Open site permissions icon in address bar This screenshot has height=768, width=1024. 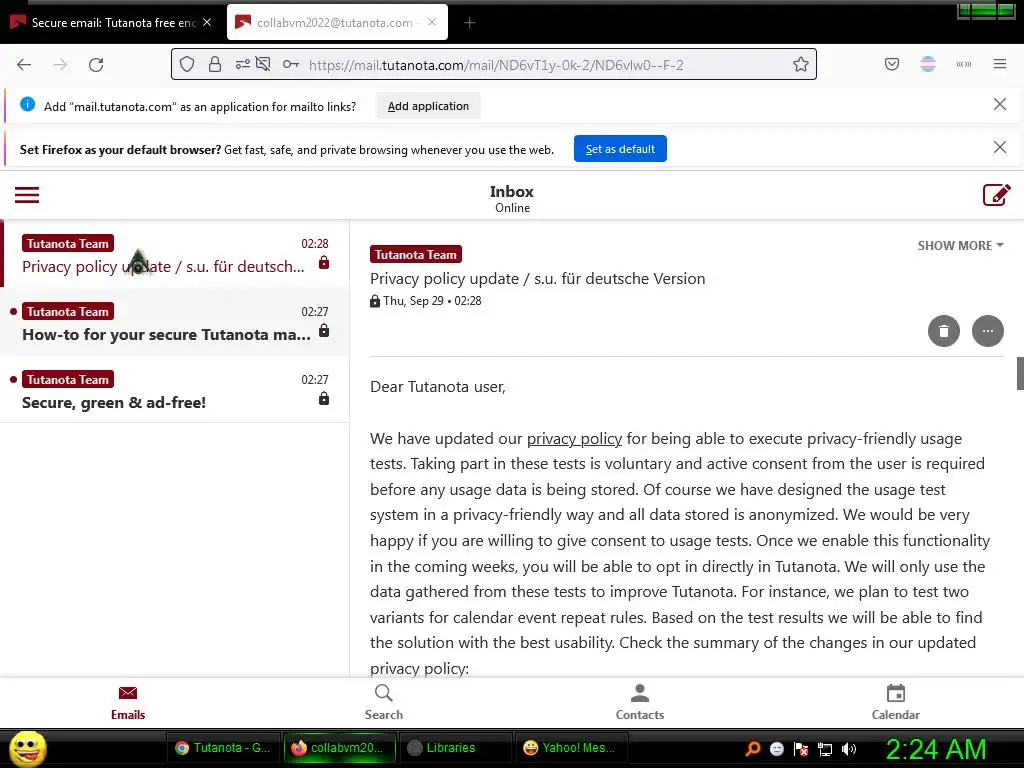click(x=242, y=64)
